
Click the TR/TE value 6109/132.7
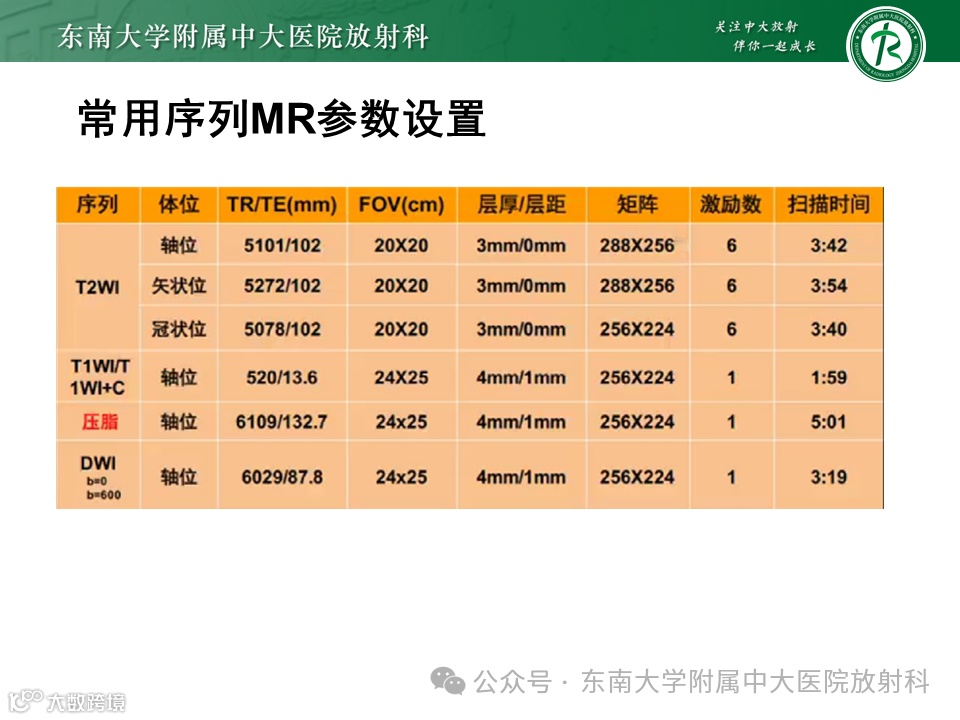pyautogui.click(x=282, y=422)
